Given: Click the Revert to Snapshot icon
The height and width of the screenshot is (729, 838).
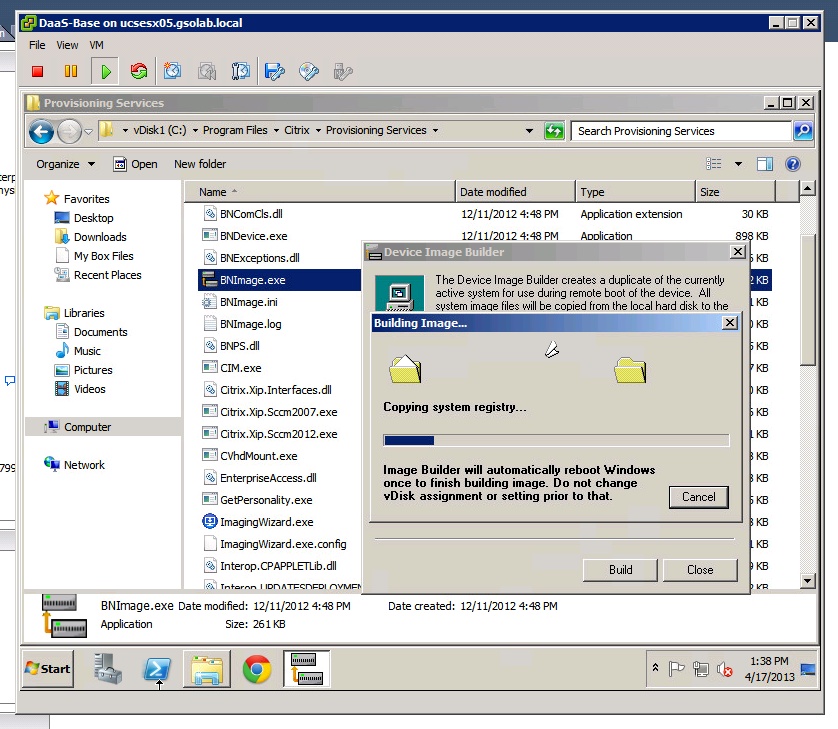Looking at the screenshot, I should click(x=207, y=71).
